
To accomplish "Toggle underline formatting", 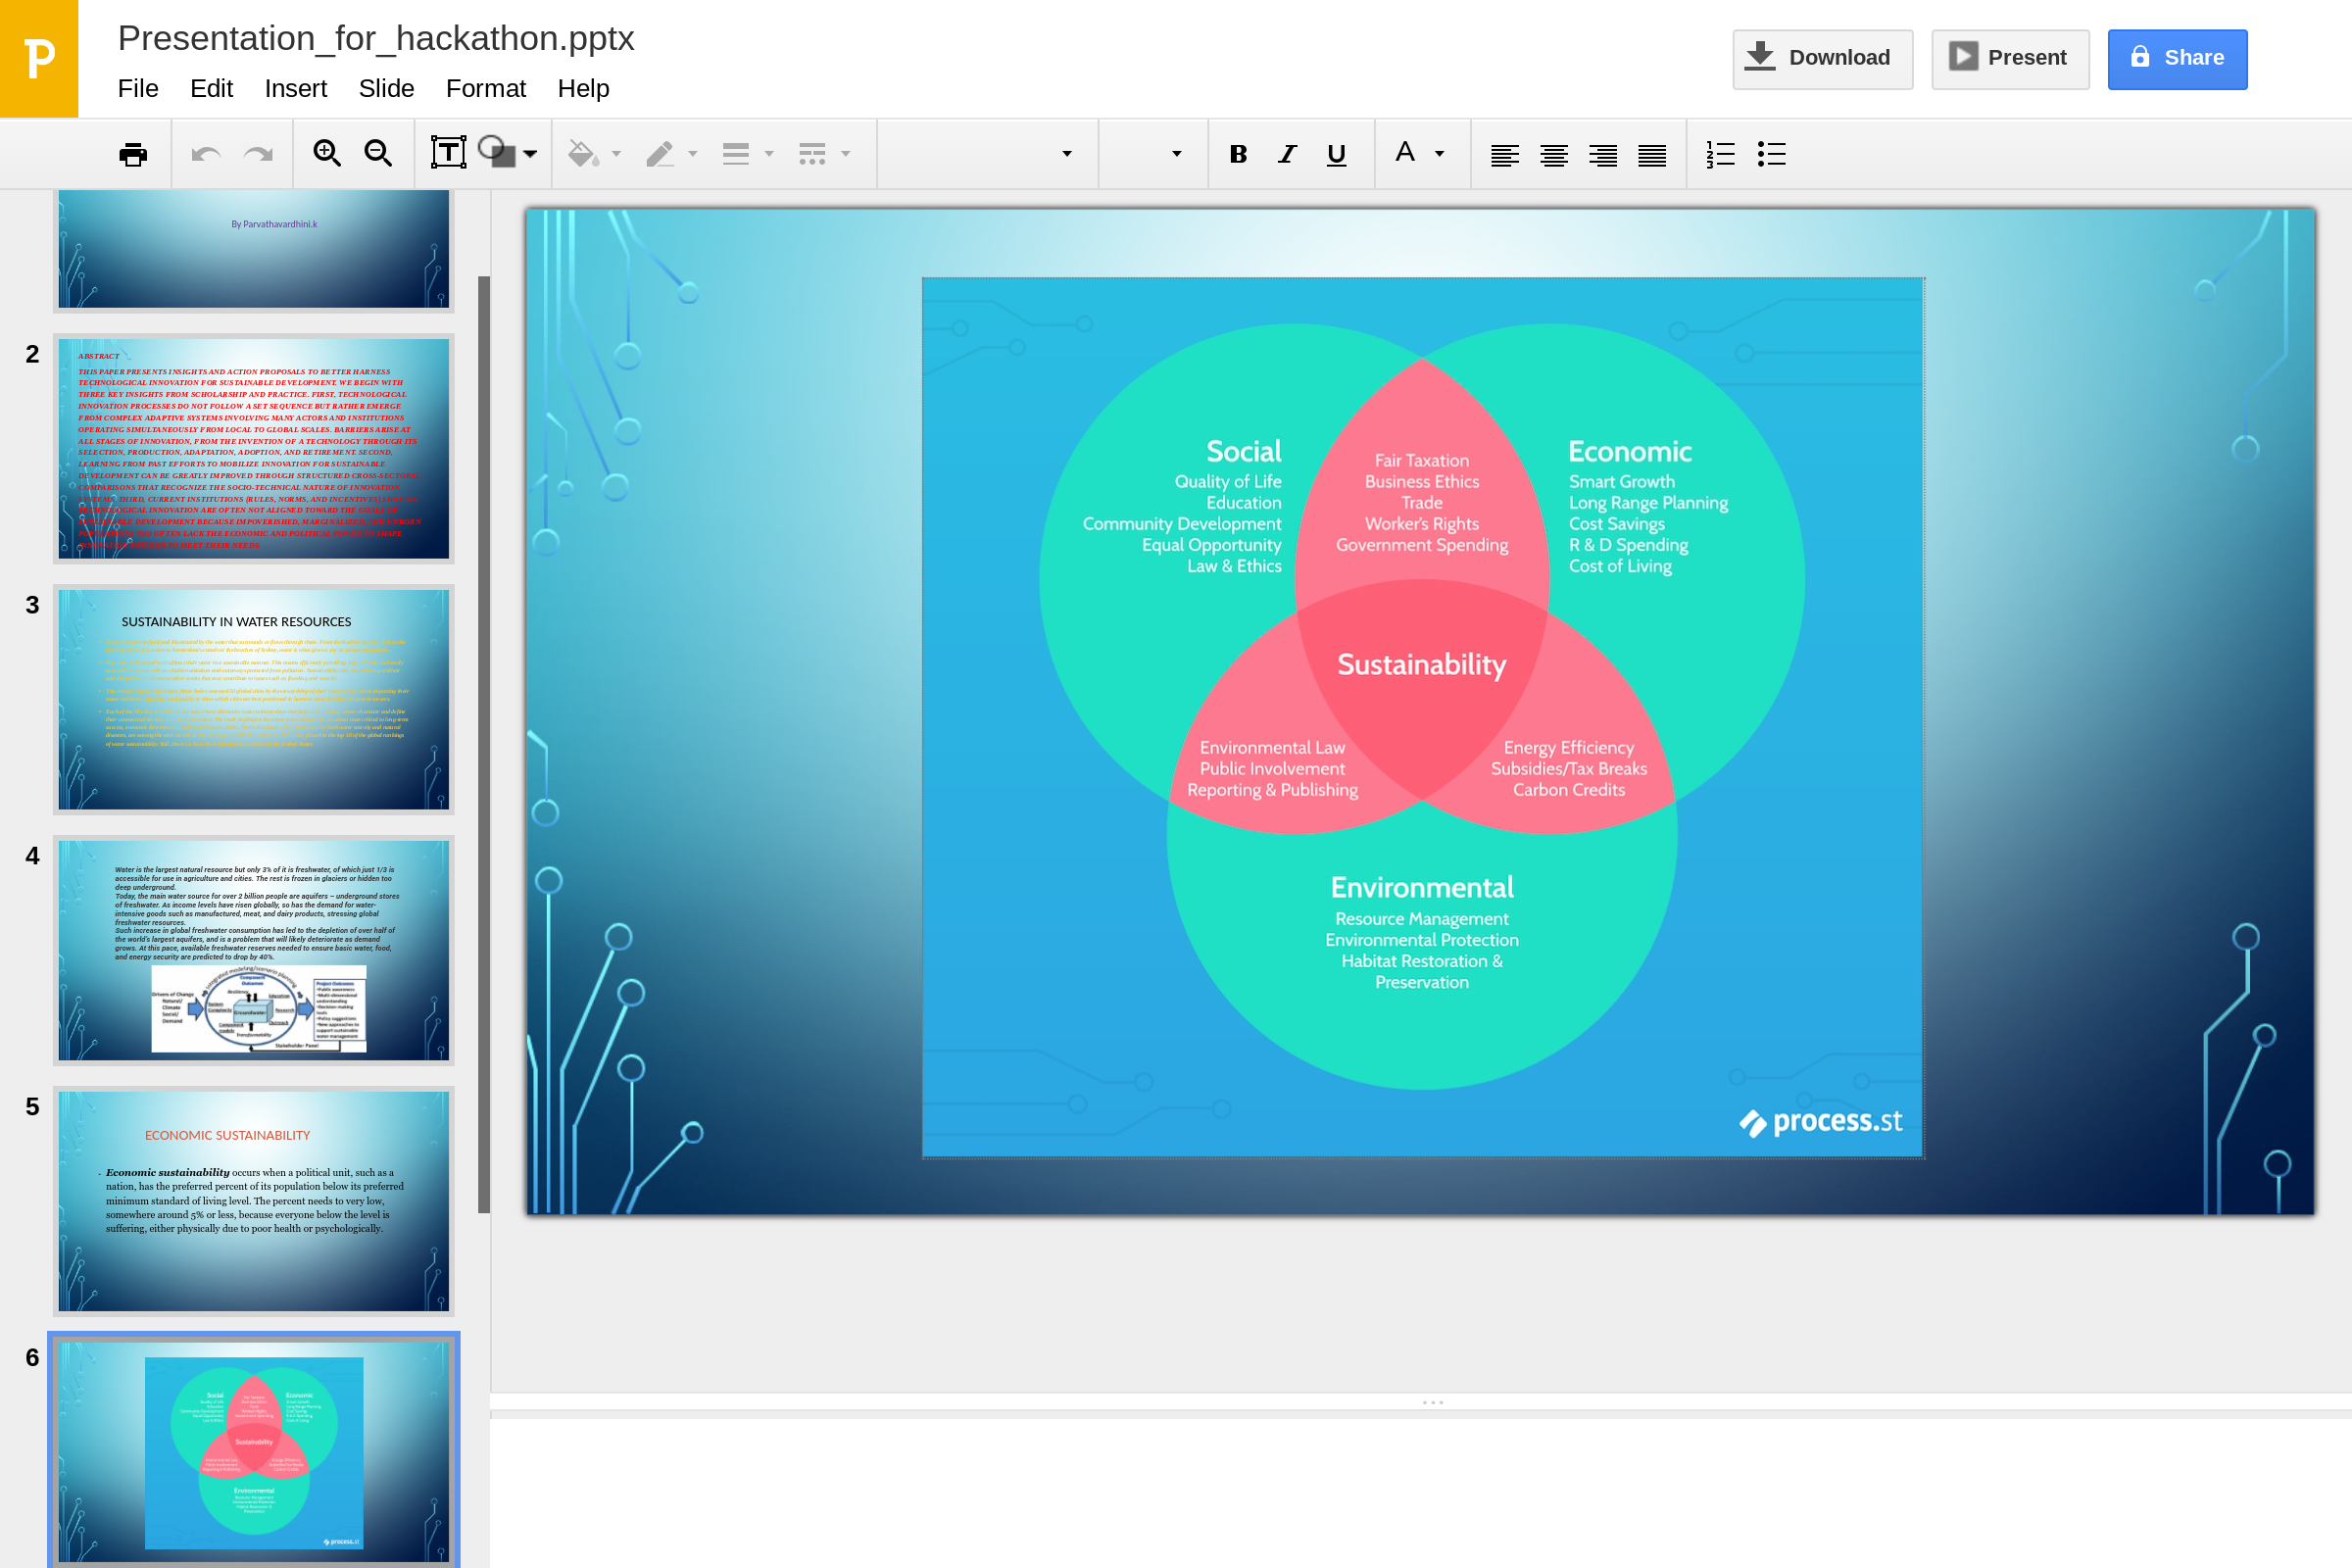I will pos(1336,154).
